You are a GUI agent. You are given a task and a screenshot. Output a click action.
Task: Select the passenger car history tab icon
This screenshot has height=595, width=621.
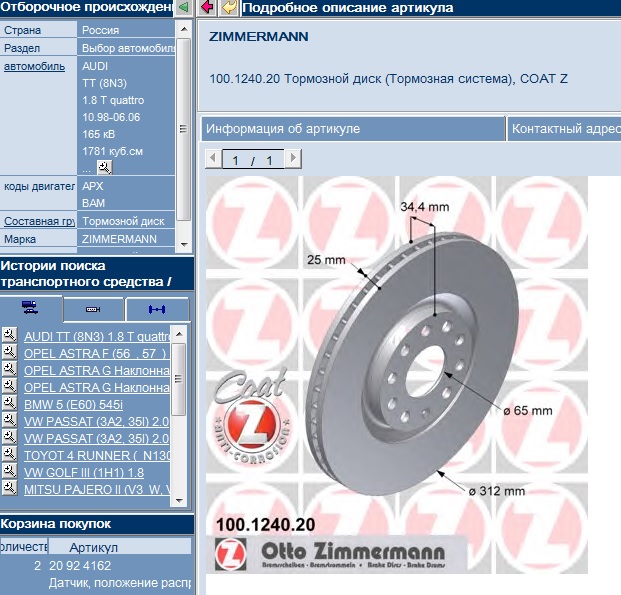(x=30, y=307)
